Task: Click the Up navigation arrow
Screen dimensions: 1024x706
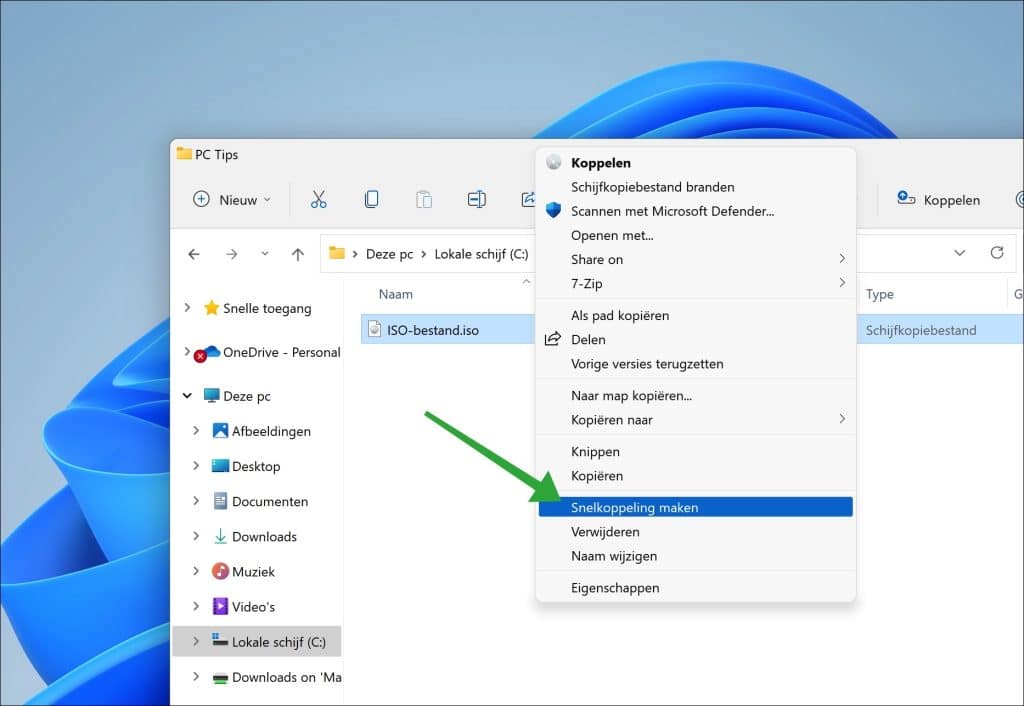Action: (x=297, y=254)
